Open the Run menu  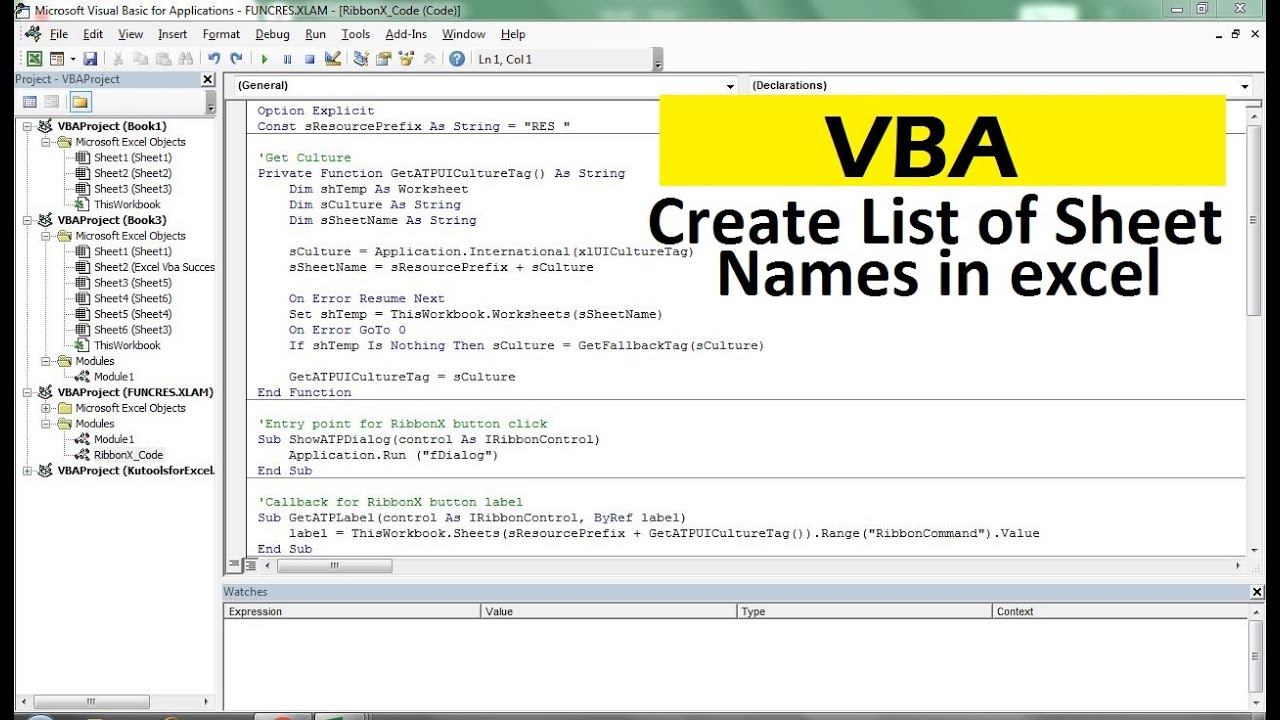pos(316,34)
